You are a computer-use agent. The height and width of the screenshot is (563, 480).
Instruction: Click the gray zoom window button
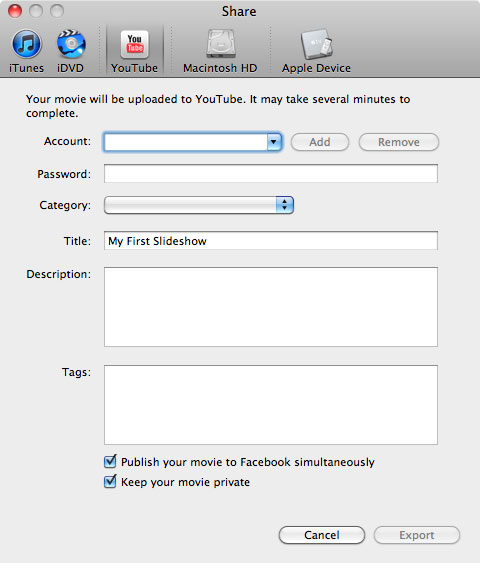[x=57, y=11]
